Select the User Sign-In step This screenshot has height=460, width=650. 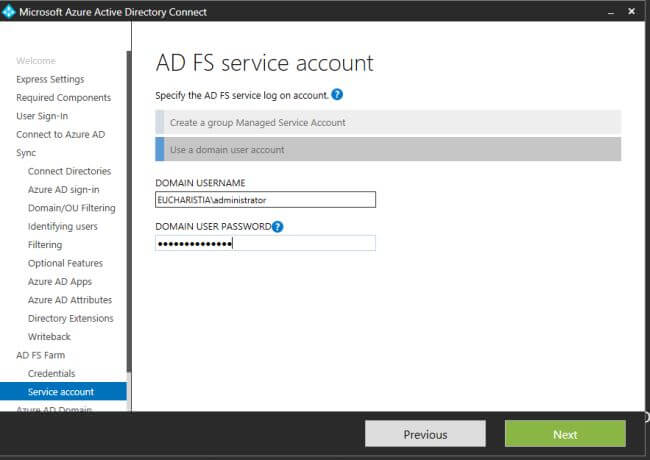click(42, 116)
